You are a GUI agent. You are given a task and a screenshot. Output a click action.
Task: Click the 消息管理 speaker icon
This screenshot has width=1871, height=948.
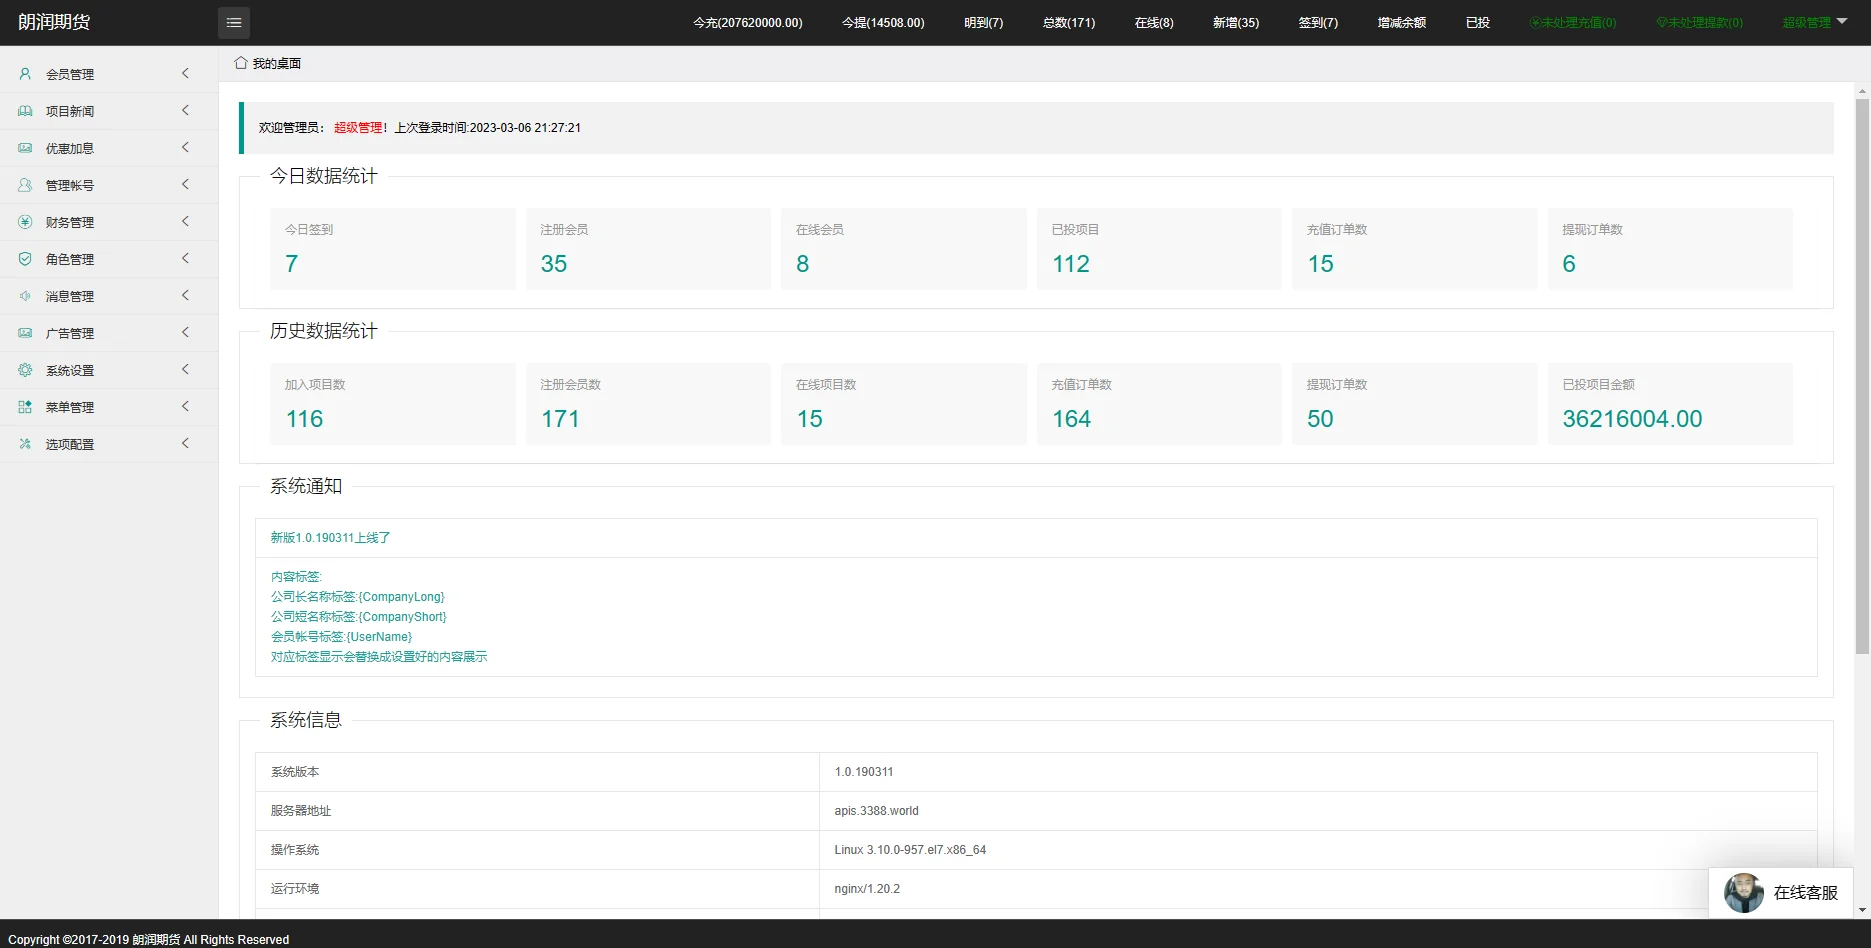pyautogui.click(x=25, y=296)
